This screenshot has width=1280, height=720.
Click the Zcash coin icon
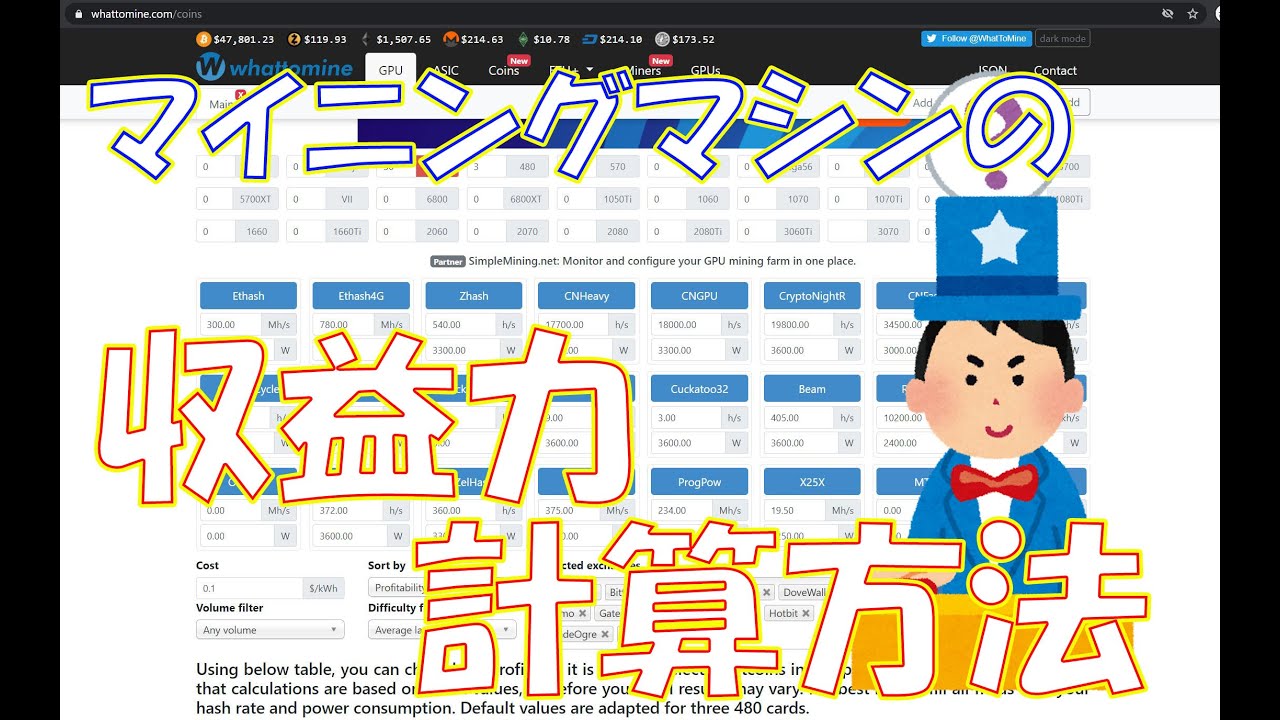pos(294,39)
